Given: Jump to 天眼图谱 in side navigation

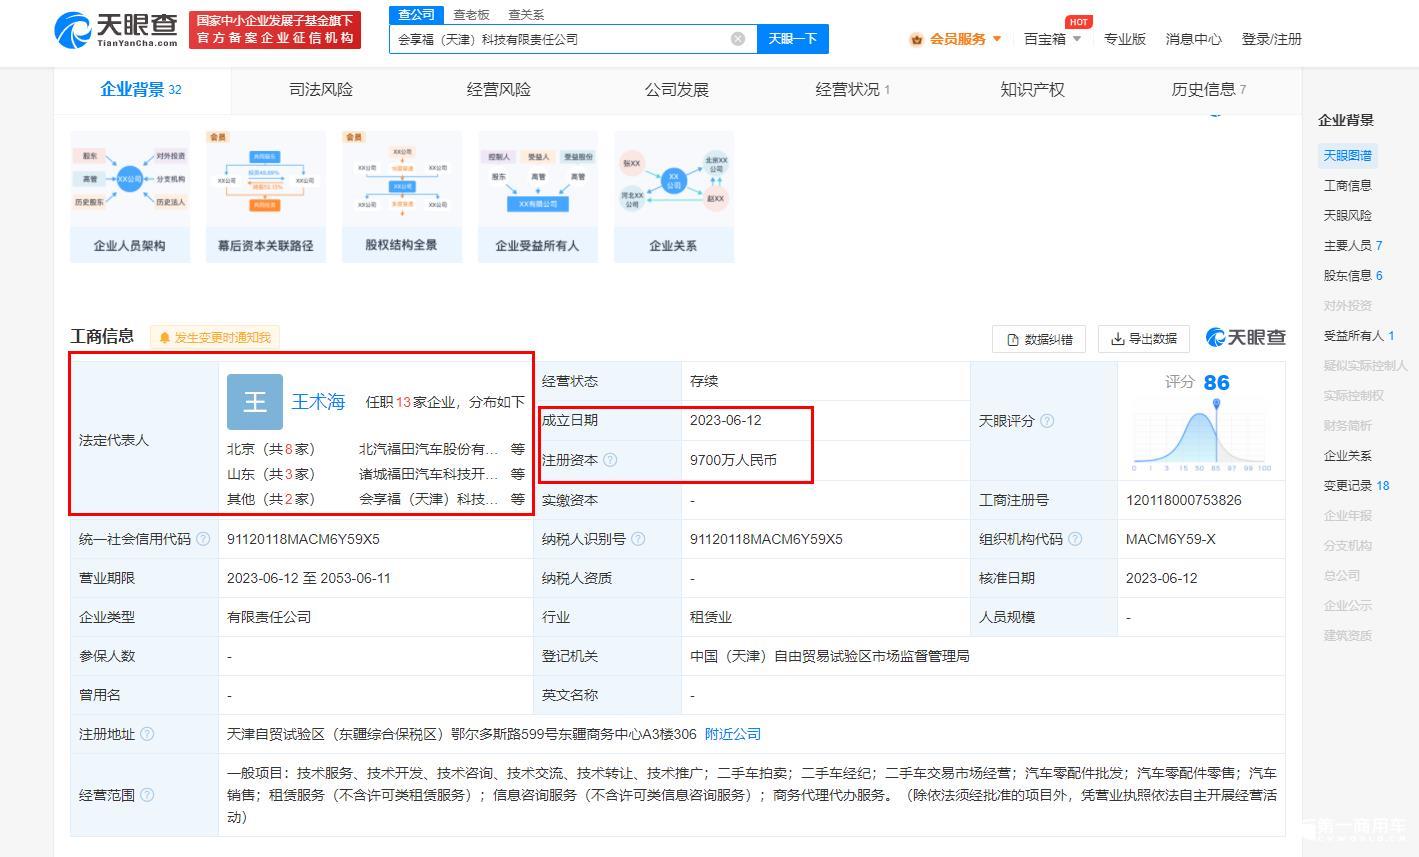Looking at the screenshot, I should pos(1347,155).
